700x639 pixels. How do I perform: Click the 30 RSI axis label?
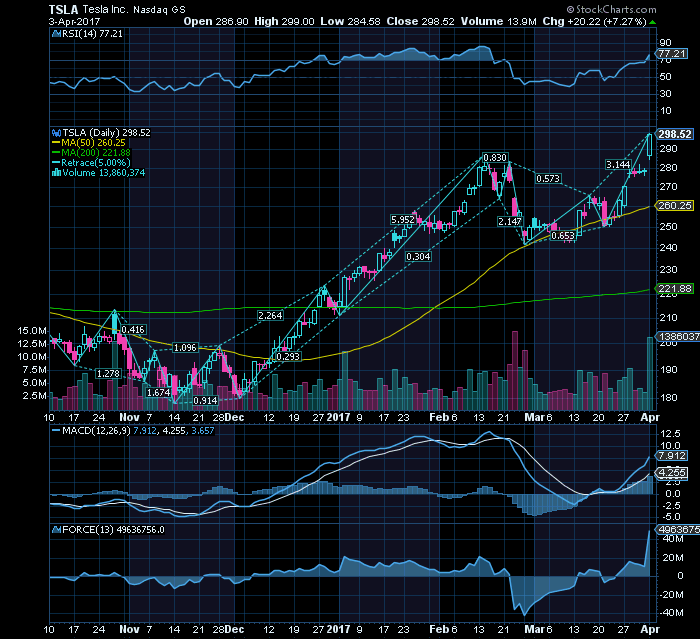[665, 94]
